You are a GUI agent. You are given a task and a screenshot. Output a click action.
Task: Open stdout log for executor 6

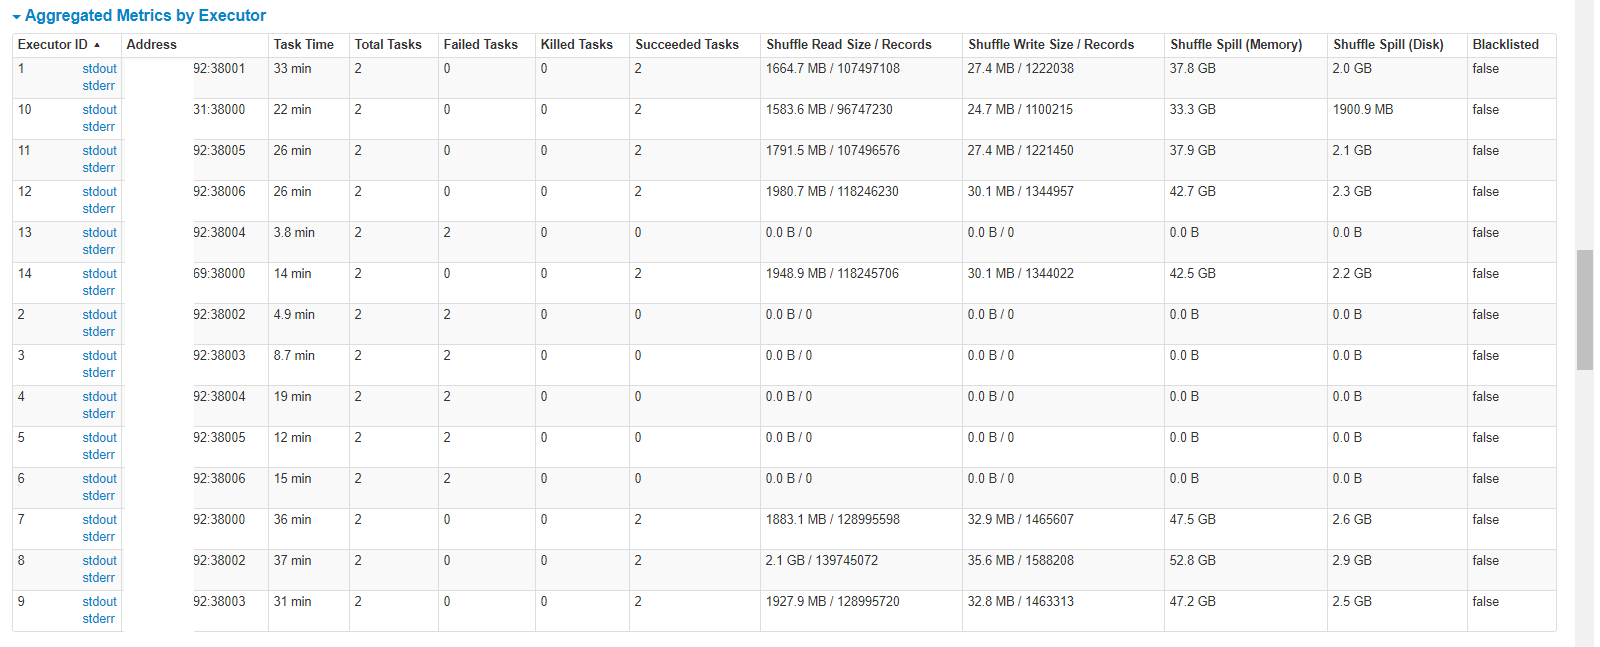click(x=99, y=479)
